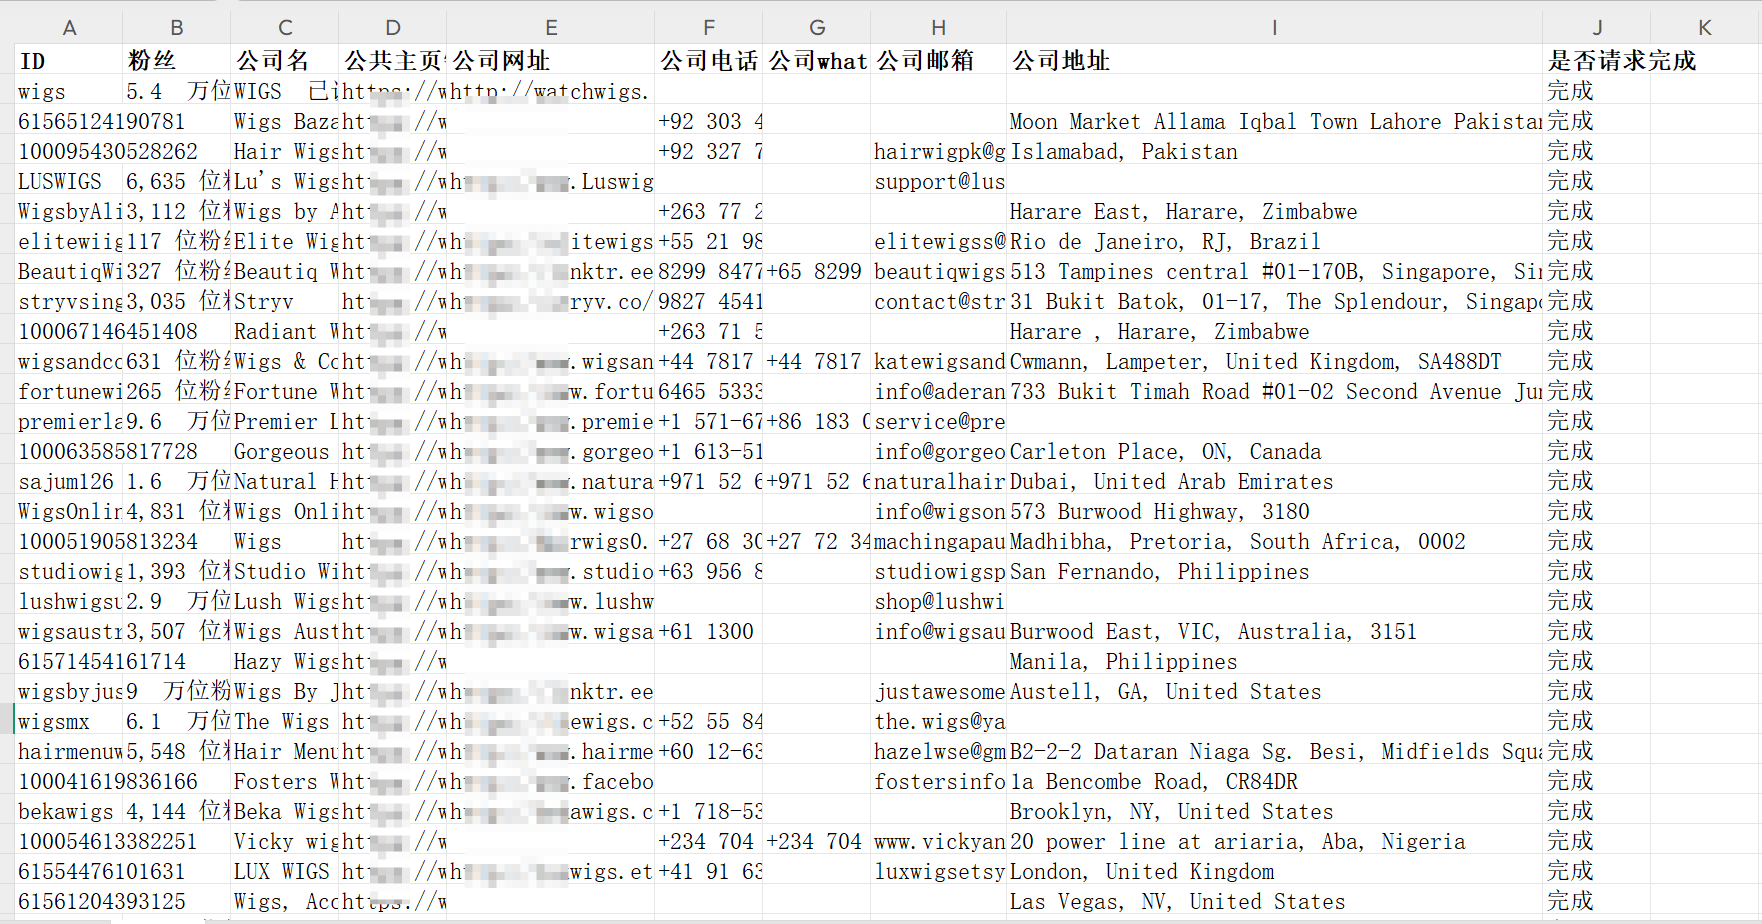Select address Islamabad, Pakistan
This screenshot has height=924, width=1762.
click(x=1274, y=152)
